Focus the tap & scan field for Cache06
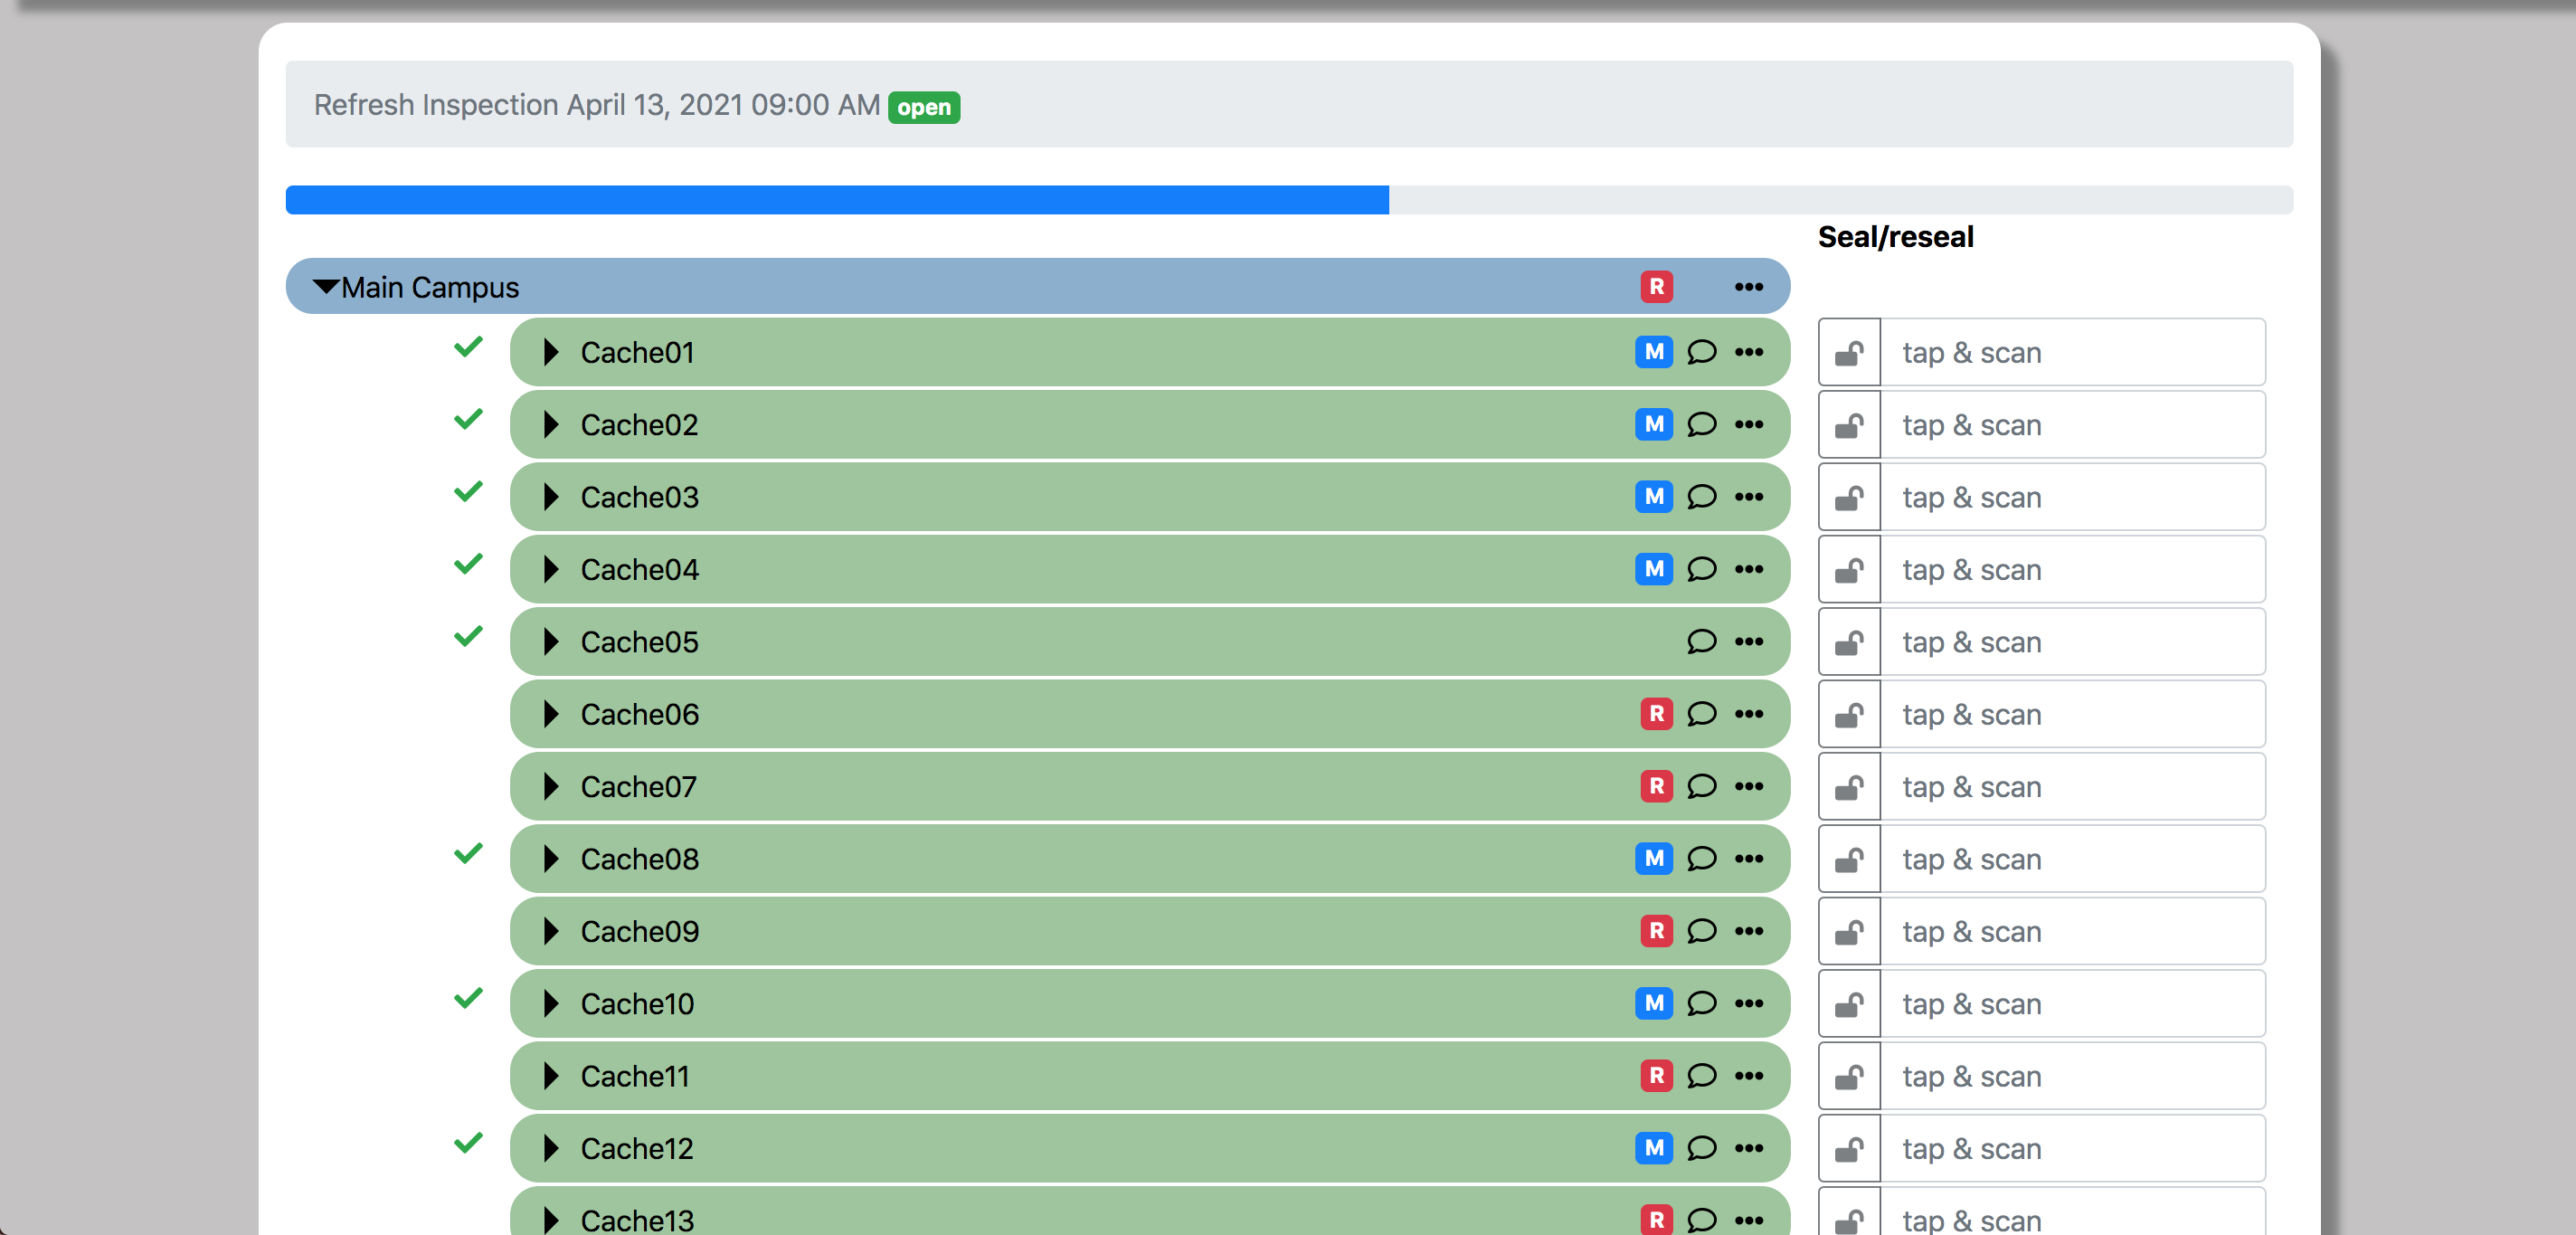Screen dimensions: 2576x1235 [2073, 714]
